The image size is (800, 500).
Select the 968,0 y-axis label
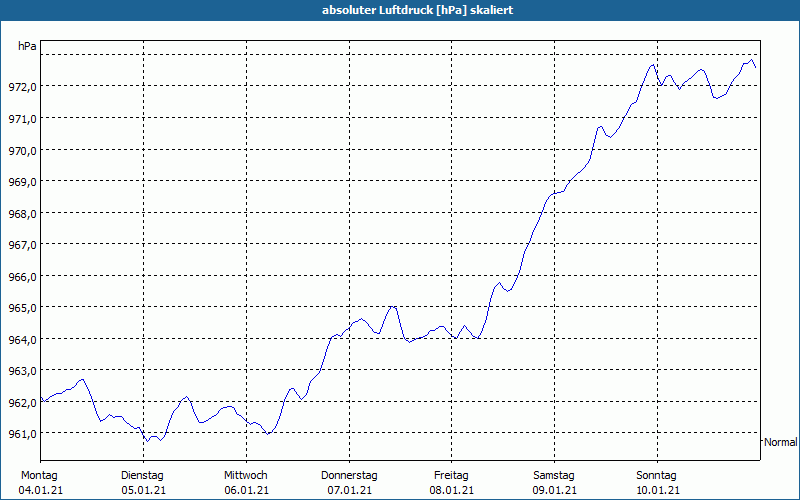[x=22, y=214]
